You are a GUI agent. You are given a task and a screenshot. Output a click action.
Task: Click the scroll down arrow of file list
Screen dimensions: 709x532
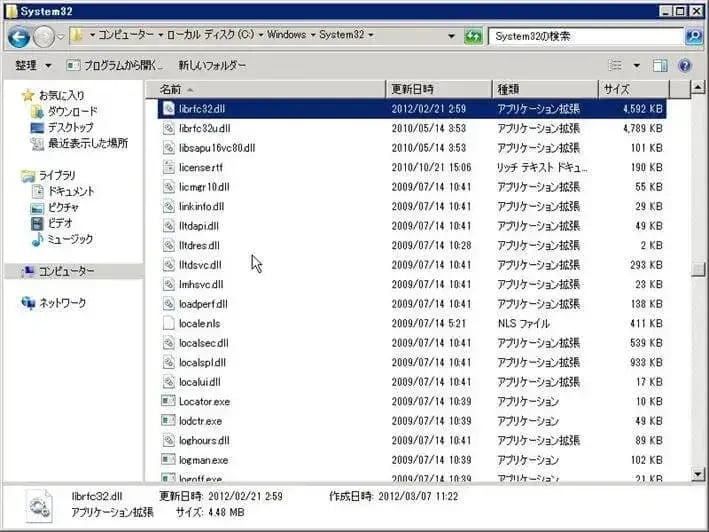pos(698,474)
